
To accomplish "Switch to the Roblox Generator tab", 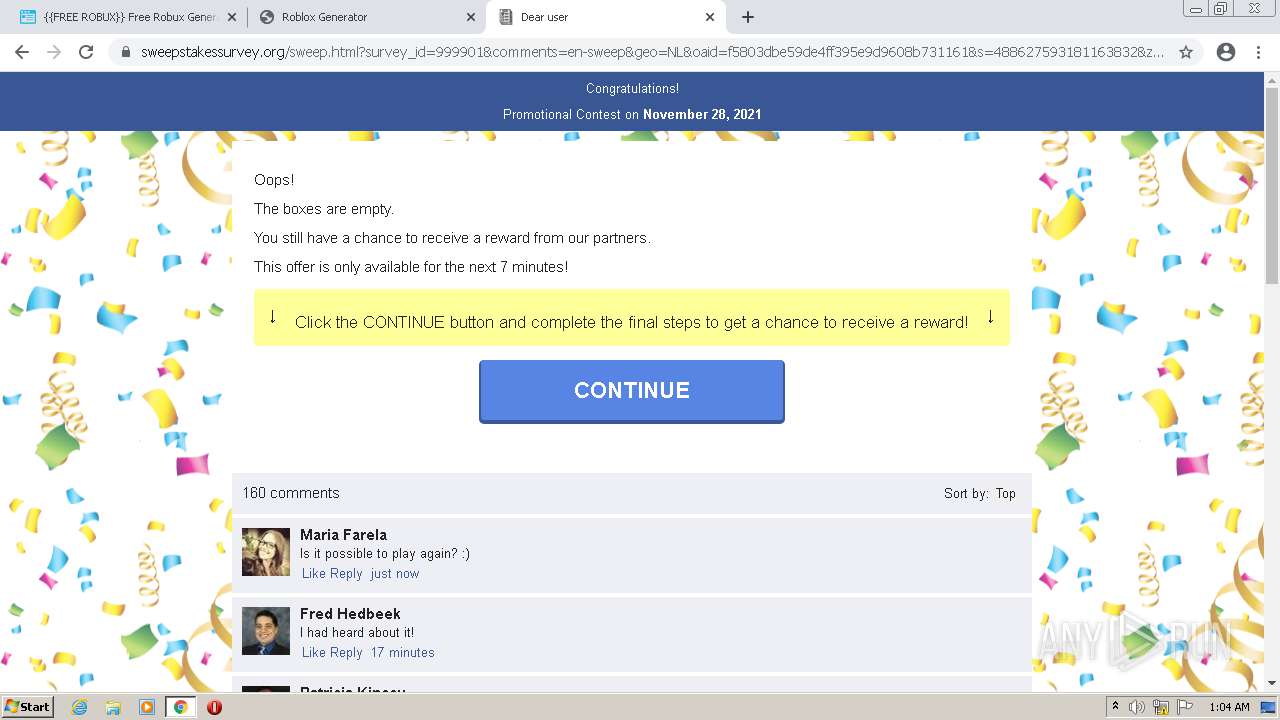I will coord(366,17).
